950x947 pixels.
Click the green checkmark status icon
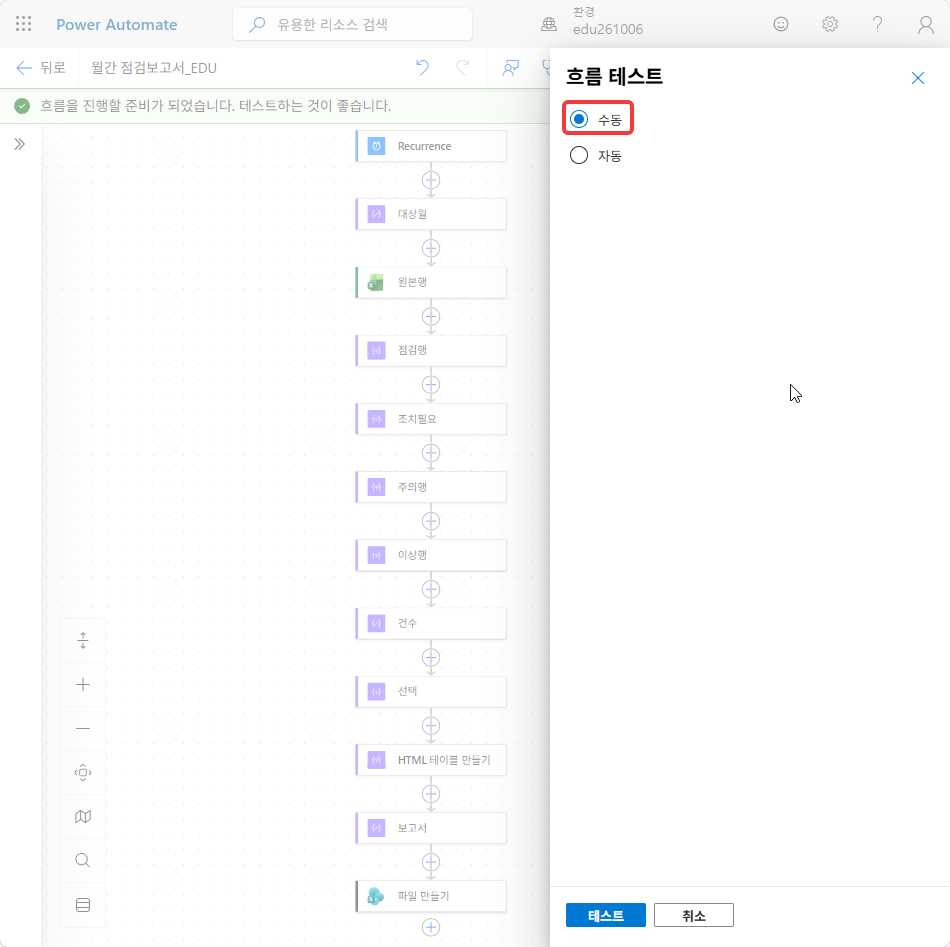pyautogui.click(x=22, y=106)
